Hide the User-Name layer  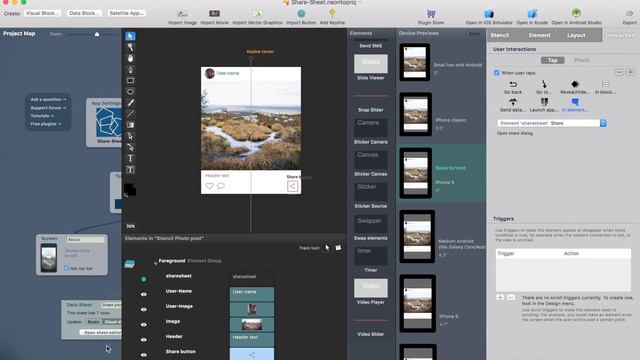pyautogui.click(x=144, y=294)
